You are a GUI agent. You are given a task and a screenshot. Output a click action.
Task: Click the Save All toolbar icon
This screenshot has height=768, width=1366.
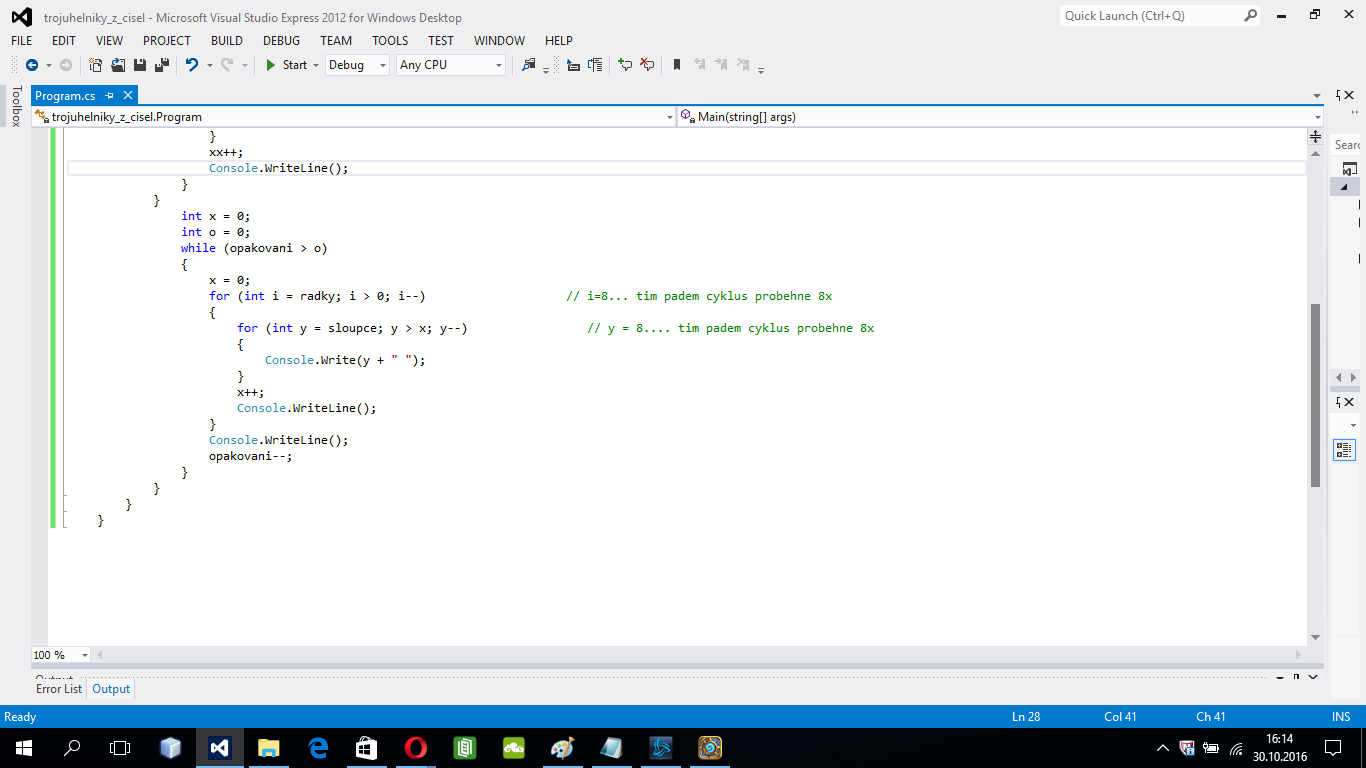[x=160, y=65]
